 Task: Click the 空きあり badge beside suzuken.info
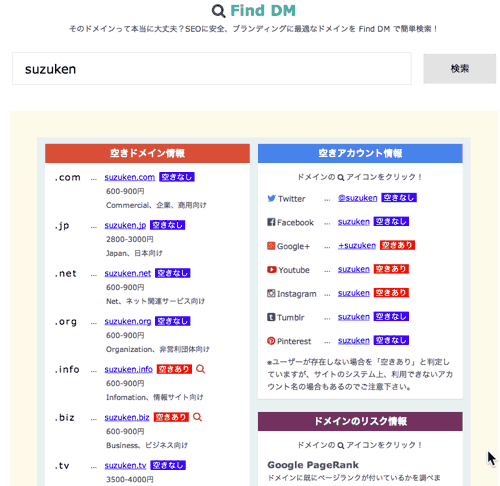tap(174, 369)
